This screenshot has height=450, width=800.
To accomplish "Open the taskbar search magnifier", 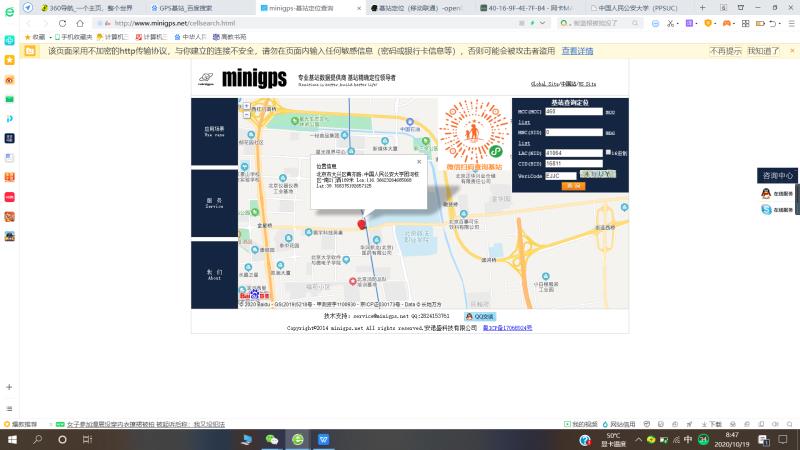I will coord(37,439).
